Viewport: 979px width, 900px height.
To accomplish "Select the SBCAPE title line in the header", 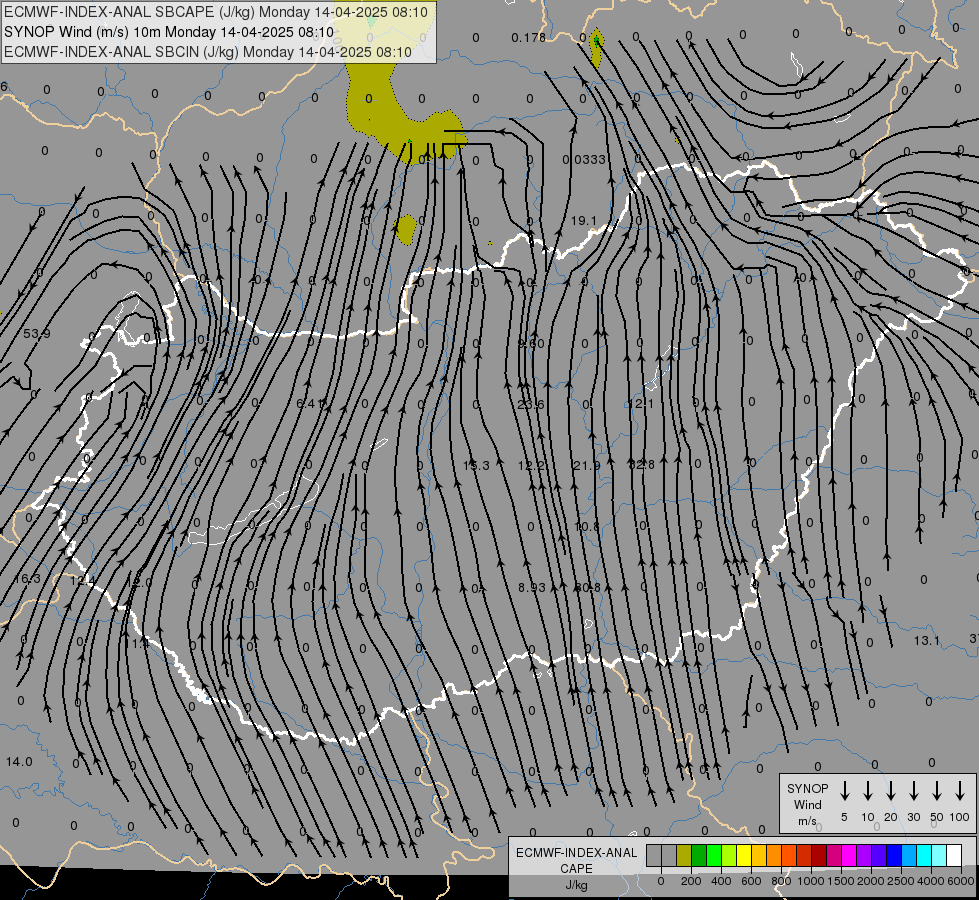I will coord(216,12).
